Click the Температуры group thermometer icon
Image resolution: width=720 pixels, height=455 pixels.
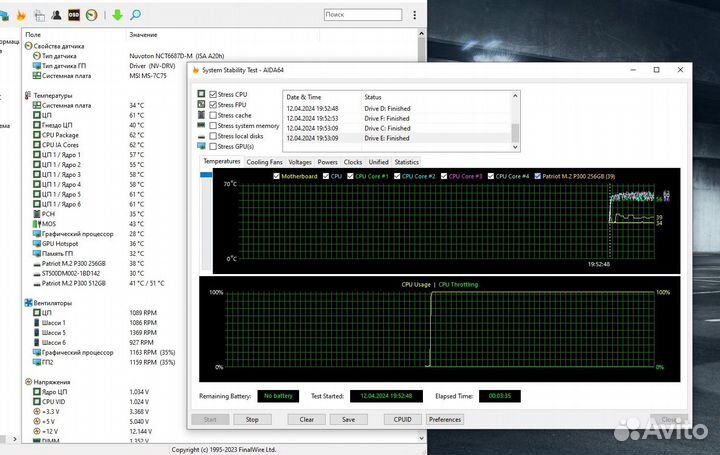tap(28, 95)
